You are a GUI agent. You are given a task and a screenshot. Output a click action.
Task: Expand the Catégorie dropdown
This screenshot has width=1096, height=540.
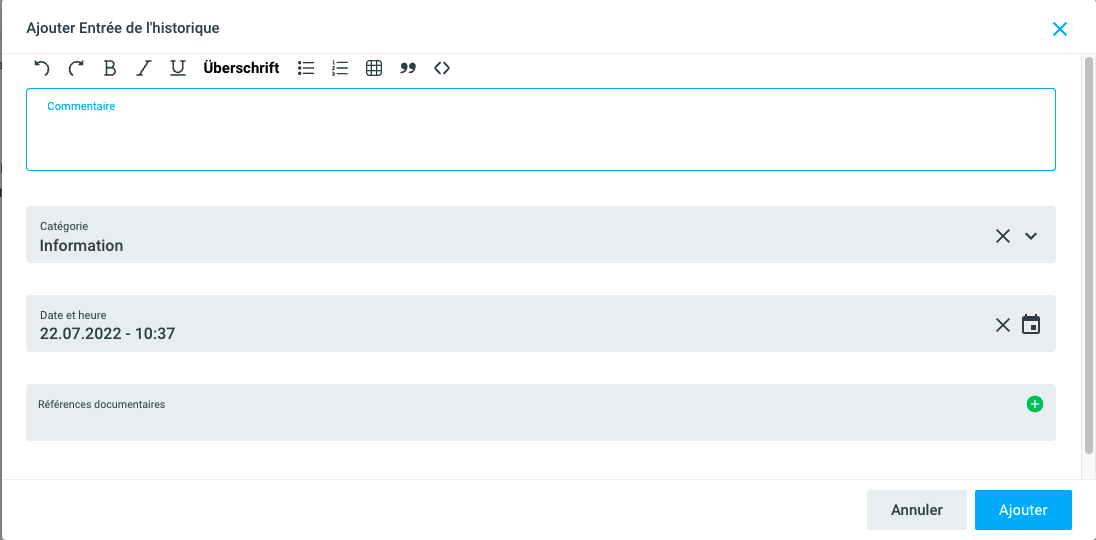click(x=1032, y=236)
